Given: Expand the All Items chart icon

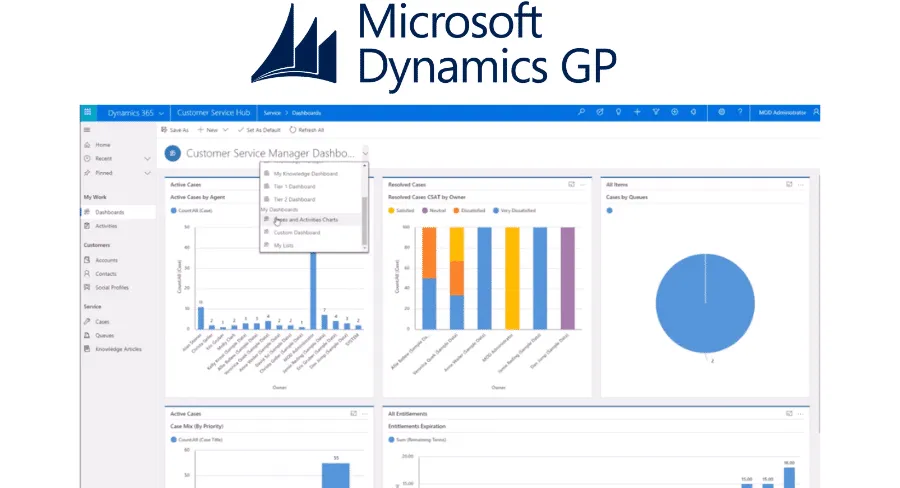Looking at the screenshot, I should click(x=789, y=184).
